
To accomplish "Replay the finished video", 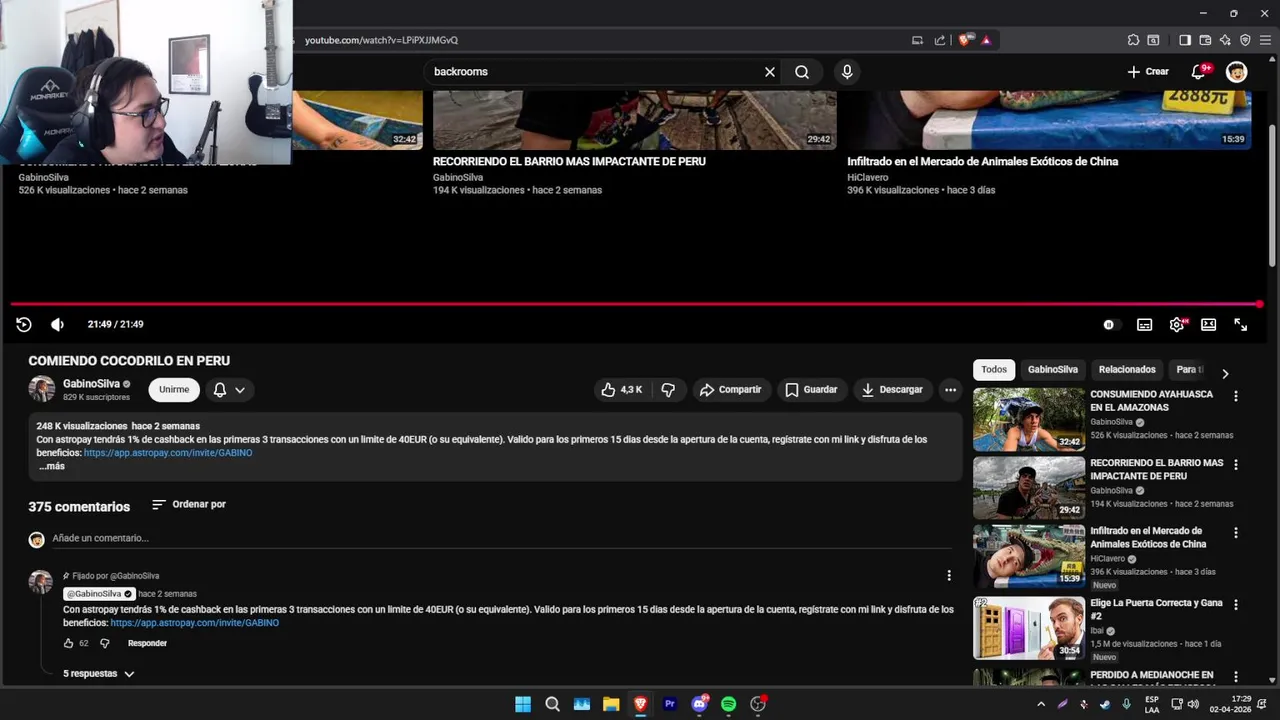I will [x=24, y=324].
